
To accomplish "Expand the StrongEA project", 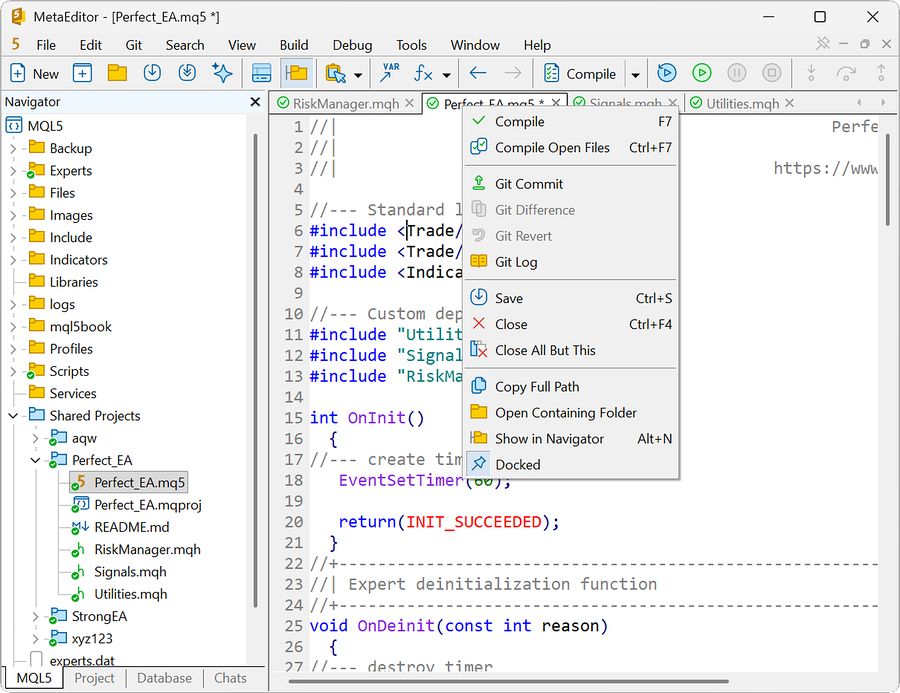I will coord(36,617).
